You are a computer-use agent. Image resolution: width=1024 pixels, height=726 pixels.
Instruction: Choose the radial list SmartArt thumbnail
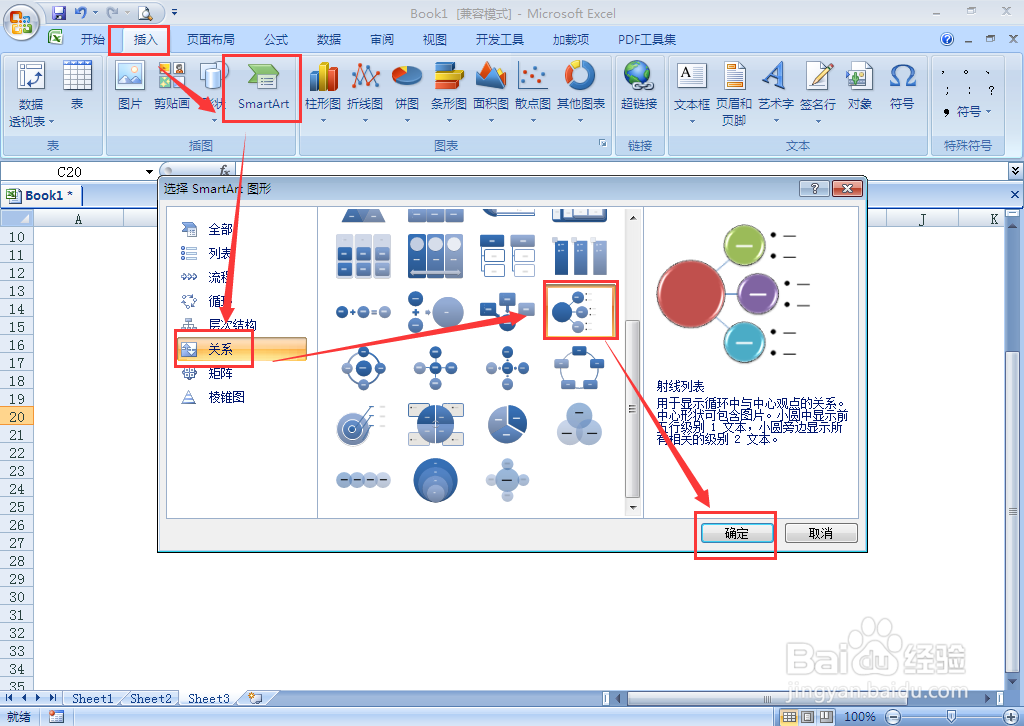point(580,311)
